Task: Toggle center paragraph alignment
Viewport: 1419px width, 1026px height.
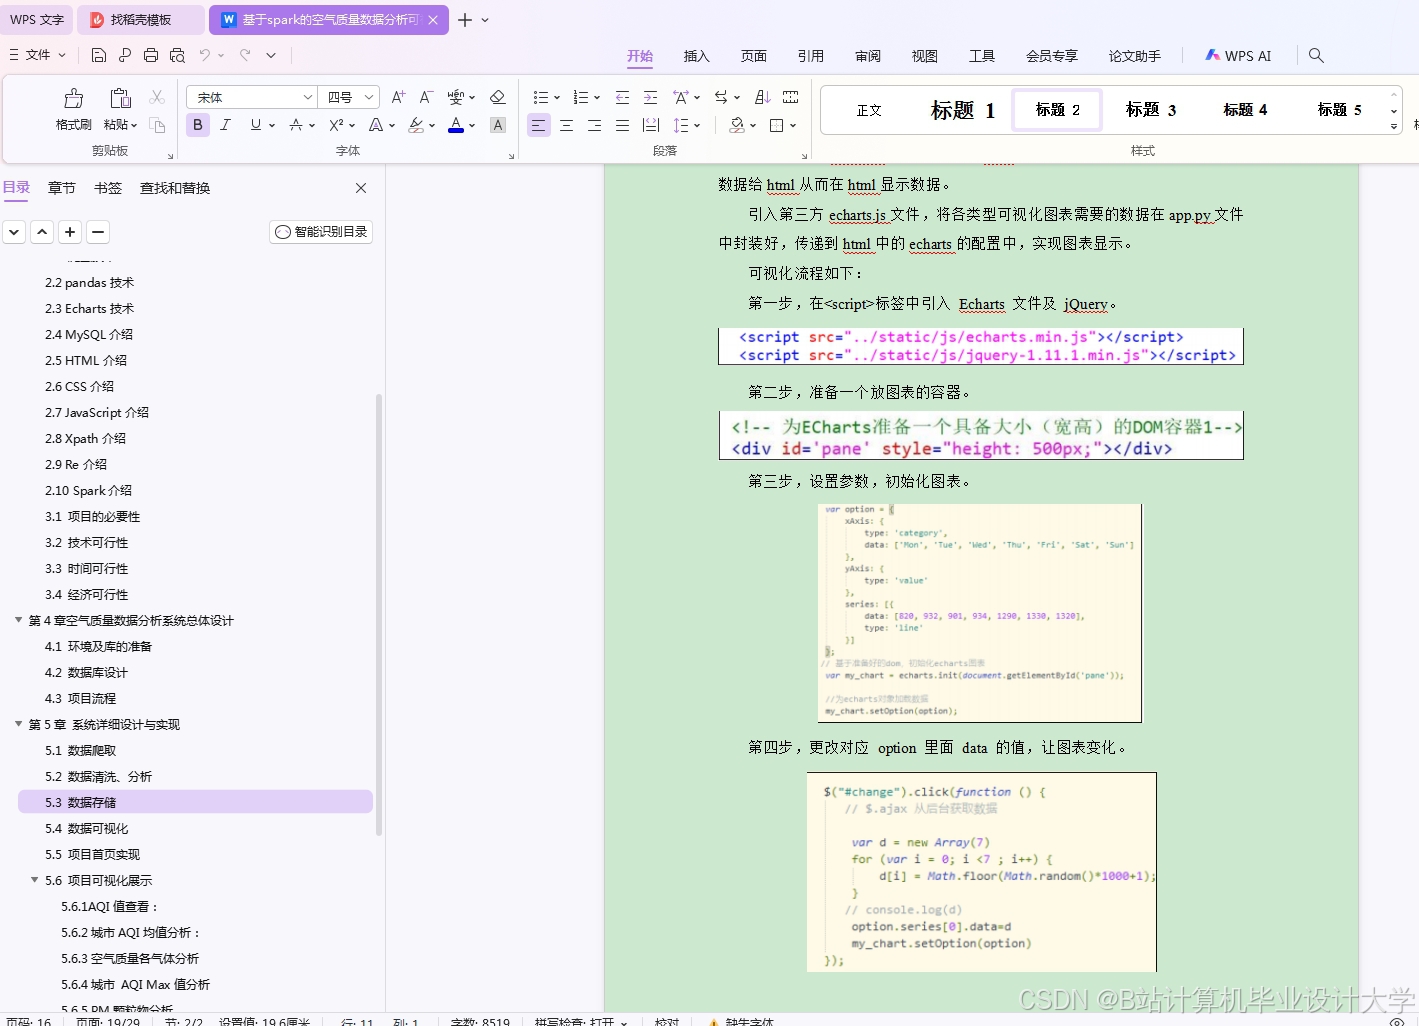Action: (566, 125)
